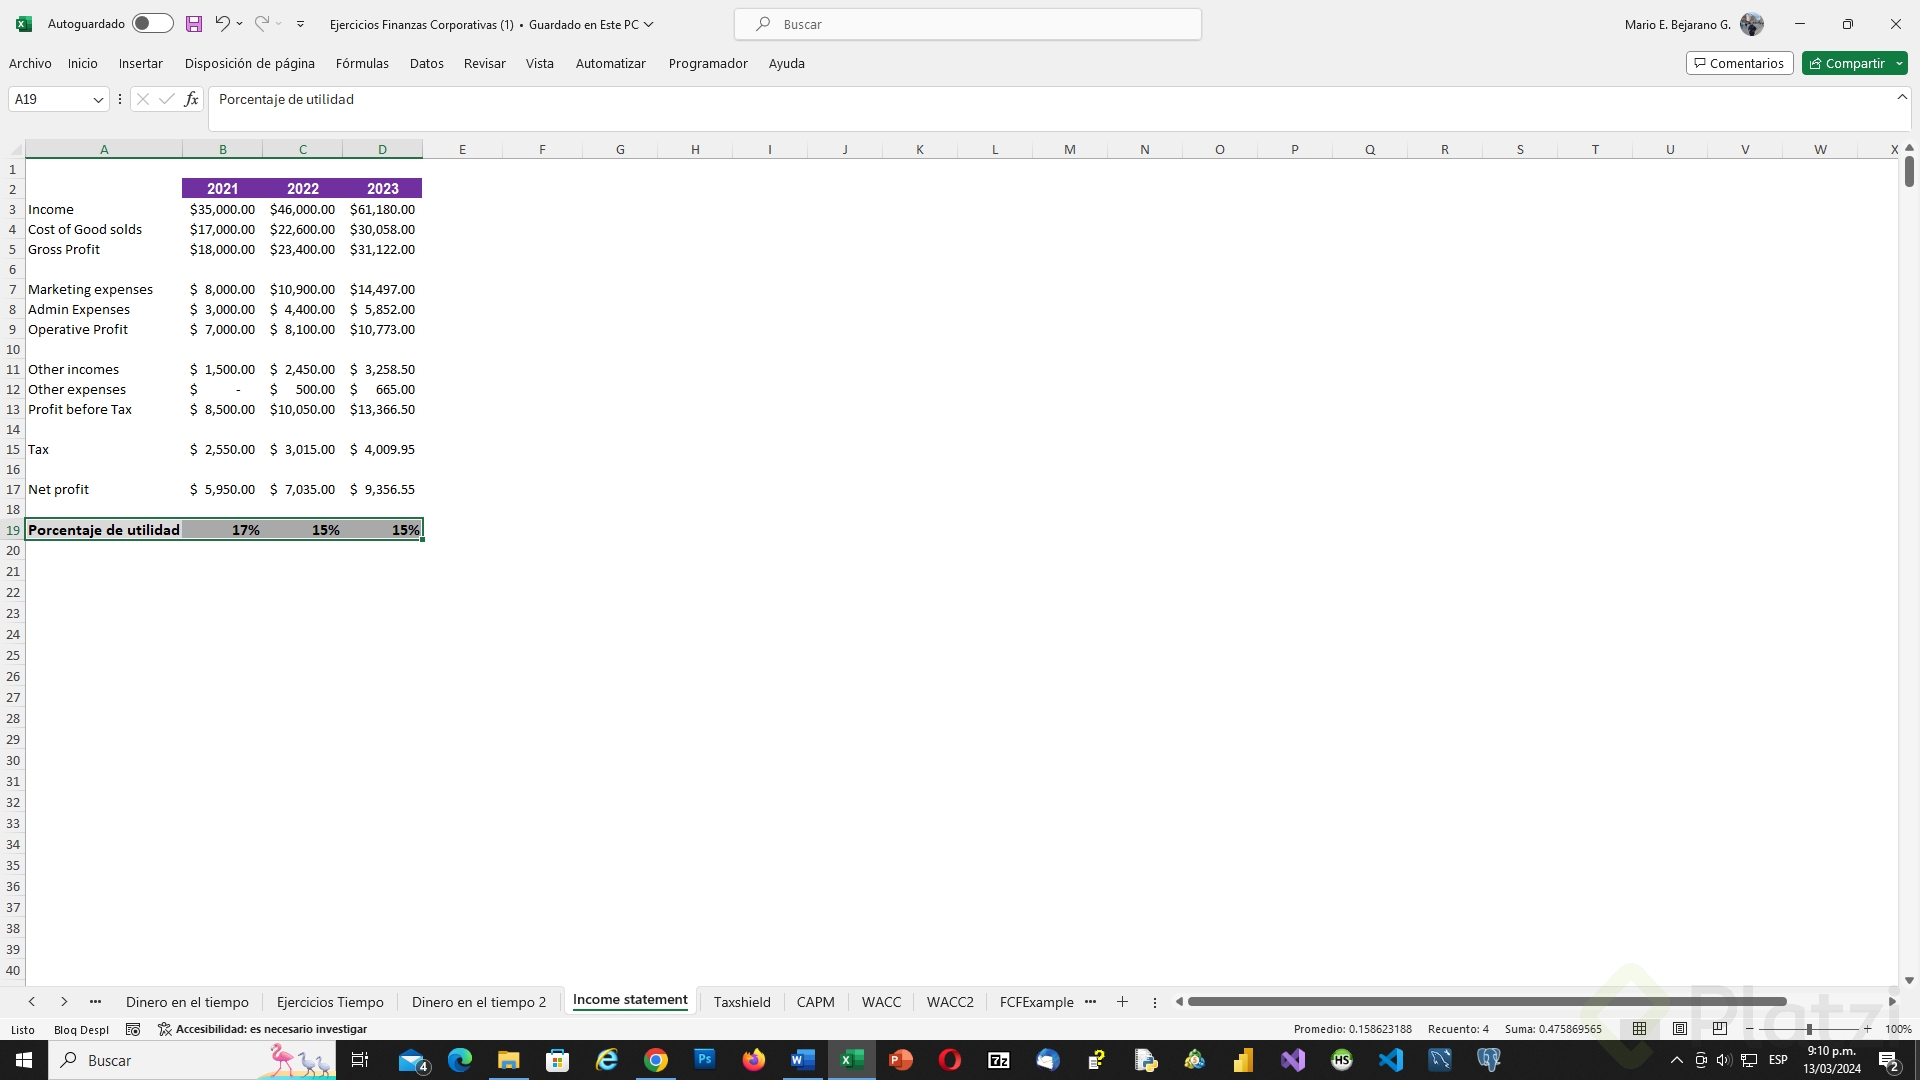Click the Buscar search field at top
This screenshot has height=1080, width=1920.
[967, 24]
